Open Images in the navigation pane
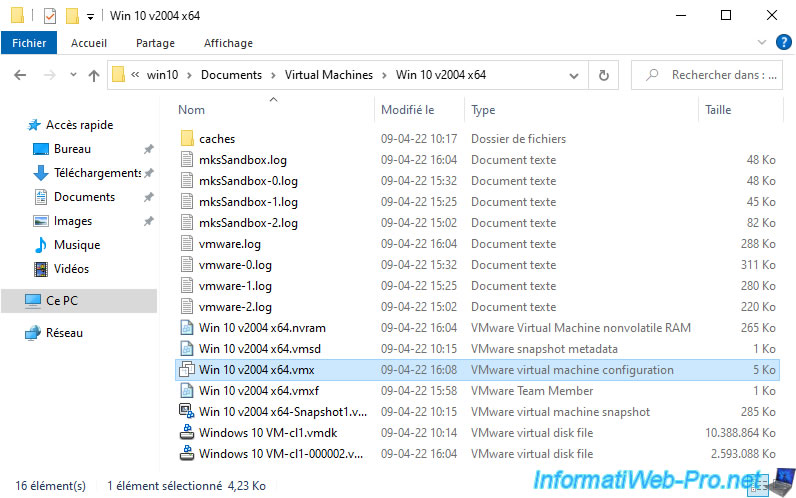 tap(73, 221)
